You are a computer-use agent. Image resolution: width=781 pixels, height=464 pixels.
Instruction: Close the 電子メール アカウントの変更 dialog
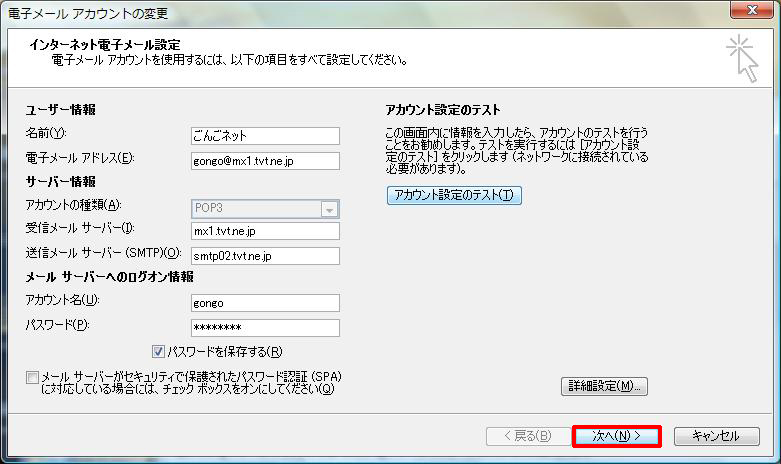click(752, 10)
